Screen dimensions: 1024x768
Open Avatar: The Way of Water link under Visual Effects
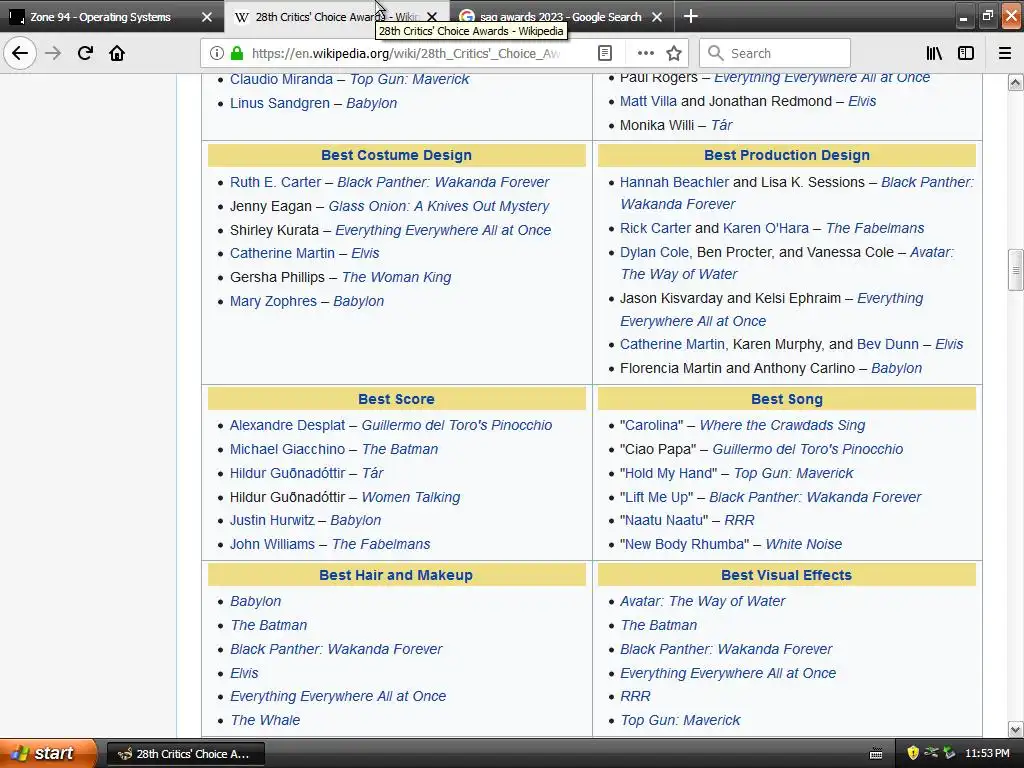(x=702, y=601)
